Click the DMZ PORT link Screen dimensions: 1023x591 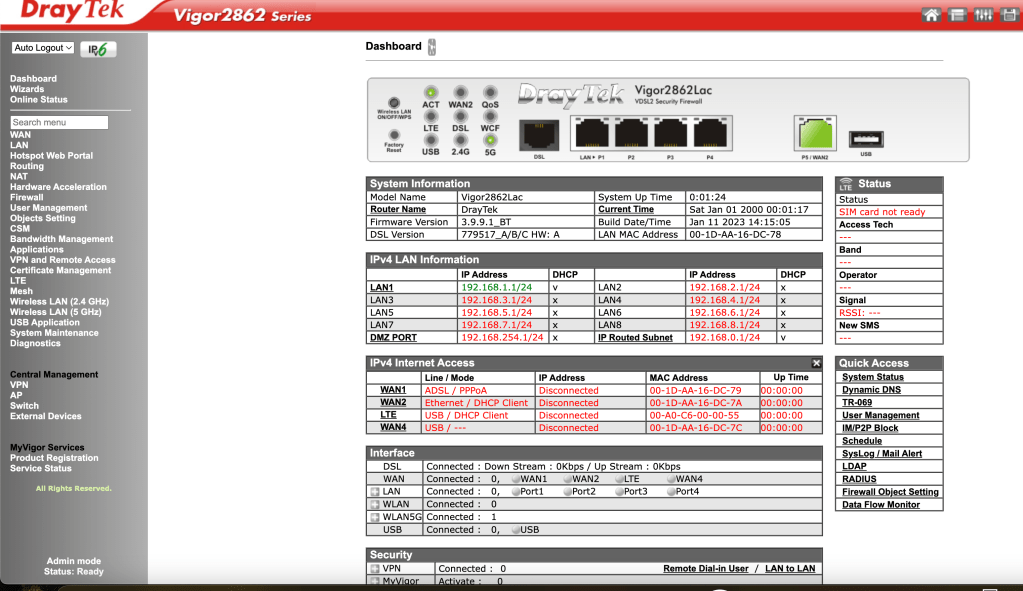[393, 337]
